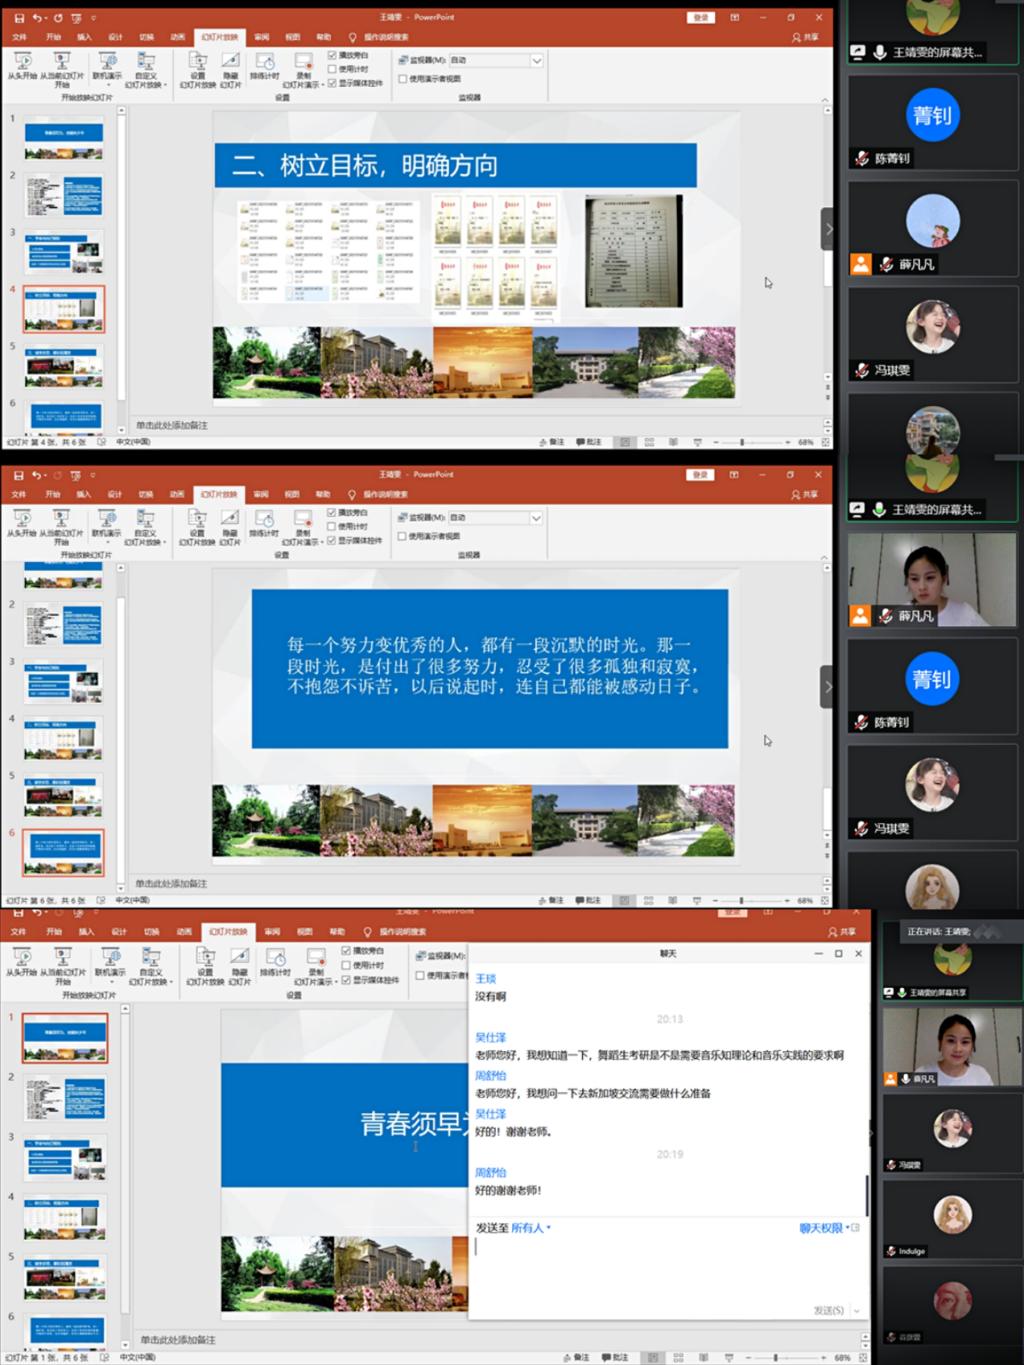The image size is (1024, 1365).
Task: Open 监视器 dropdown in top window
Action: [x=536, y=61]
